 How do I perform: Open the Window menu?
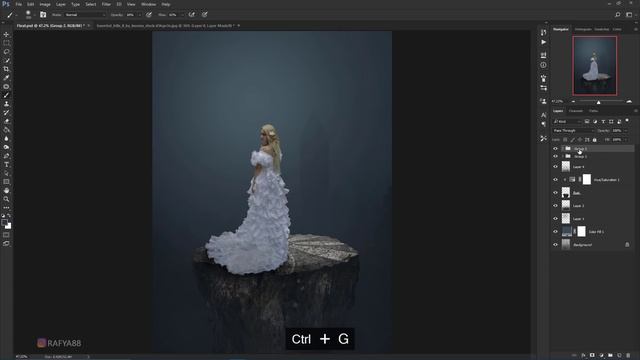pos(148,4)
